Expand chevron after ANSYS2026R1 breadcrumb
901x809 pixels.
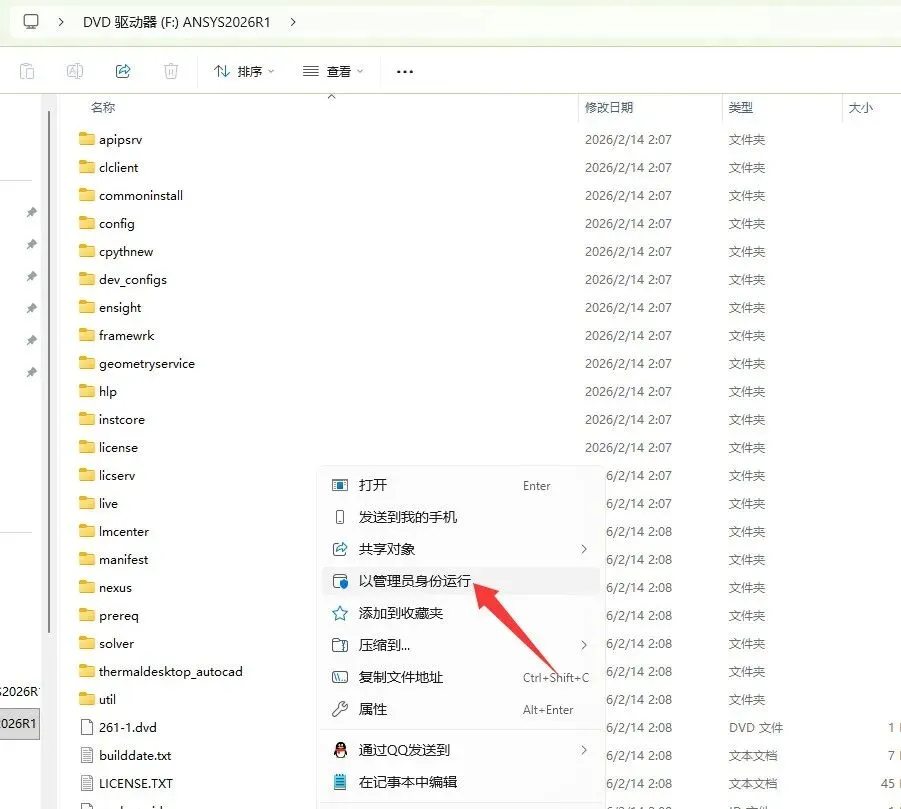tap(293, 22)
